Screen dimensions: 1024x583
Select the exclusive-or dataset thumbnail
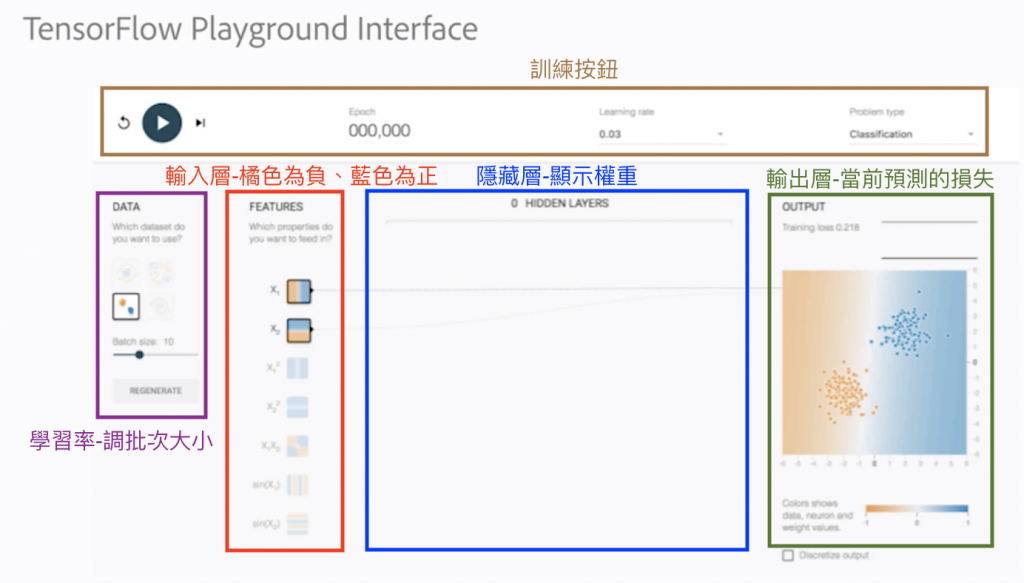click(160, 272)
